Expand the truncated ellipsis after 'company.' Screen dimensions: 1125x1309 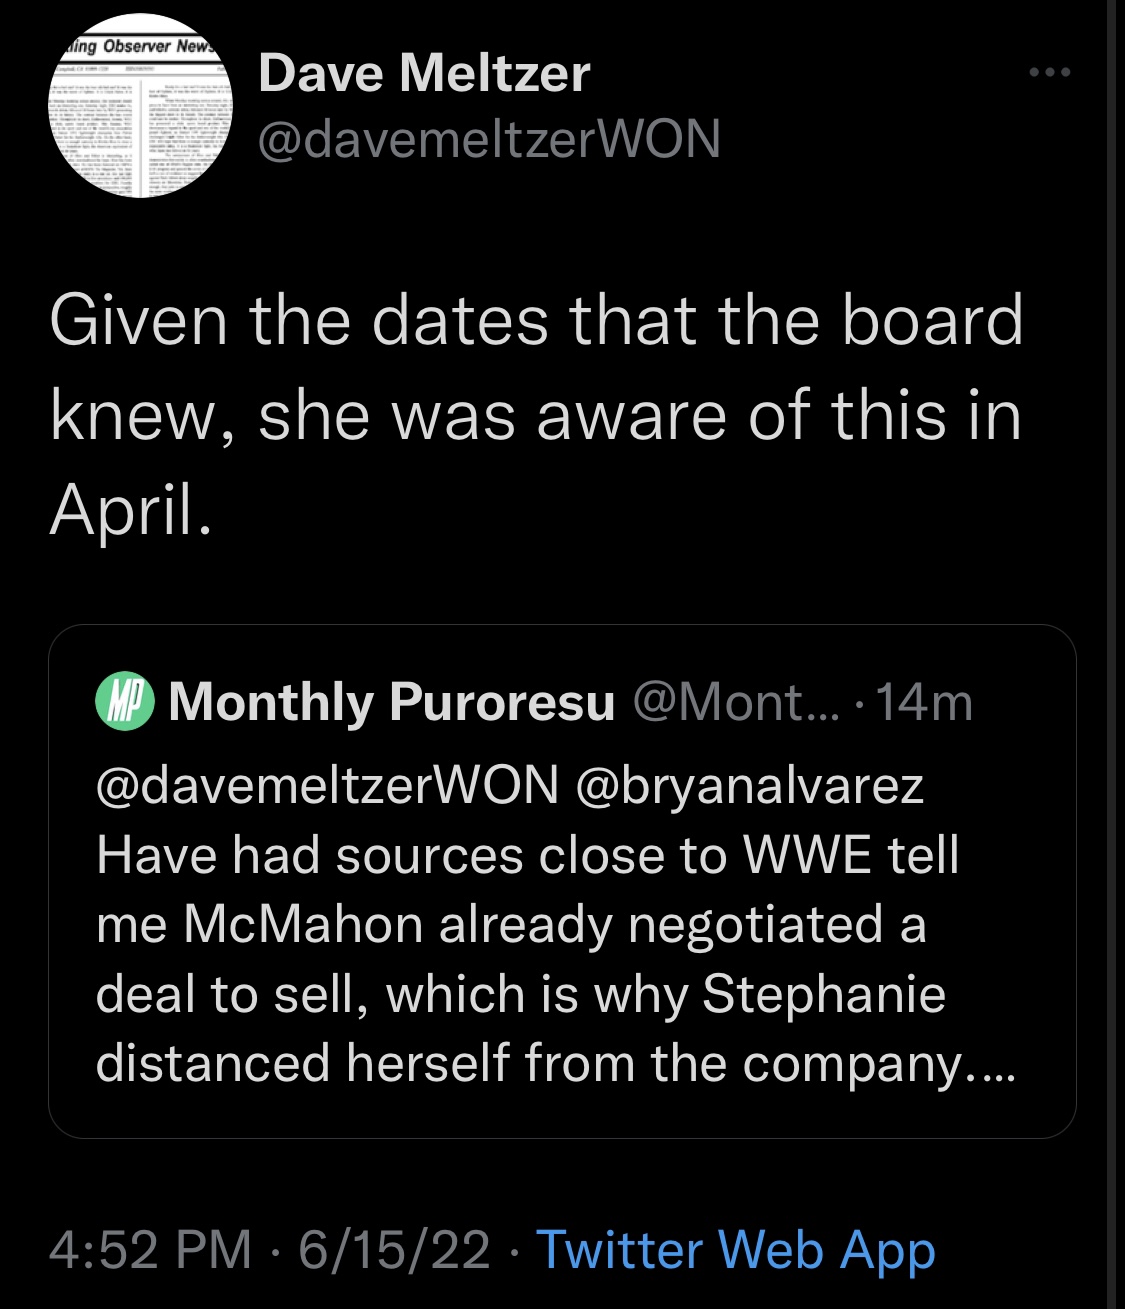tap(991, 1064)
